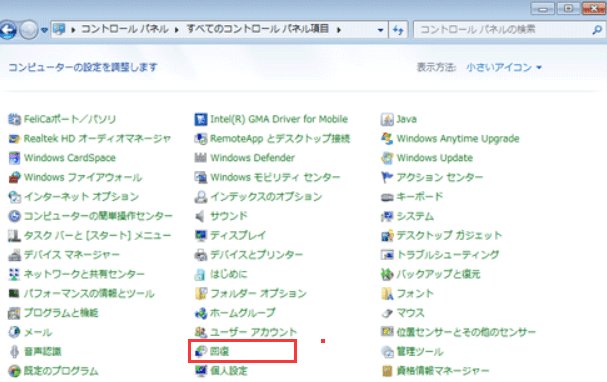
Task: Open トラブルシューティング link
Action: [x=448, y=255]
